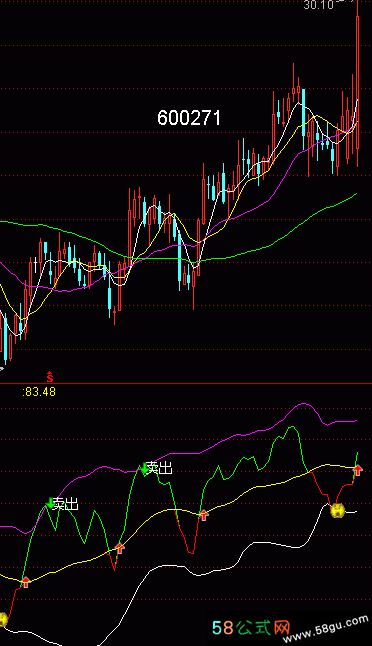The width and height of the screenshot is (372, 646).
Task: Select green down arrow beside lower 卖出 label
Action: tap(50, 503)
